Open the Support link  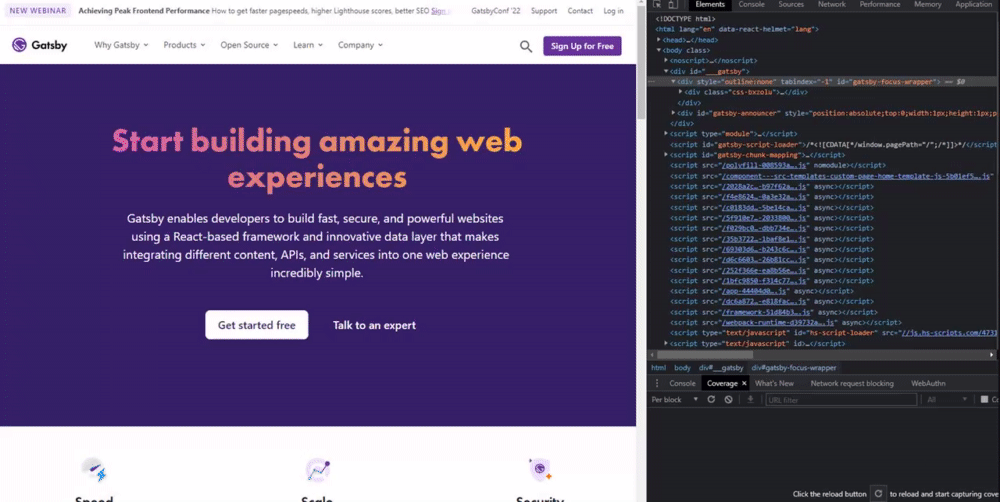coord(544,11)
